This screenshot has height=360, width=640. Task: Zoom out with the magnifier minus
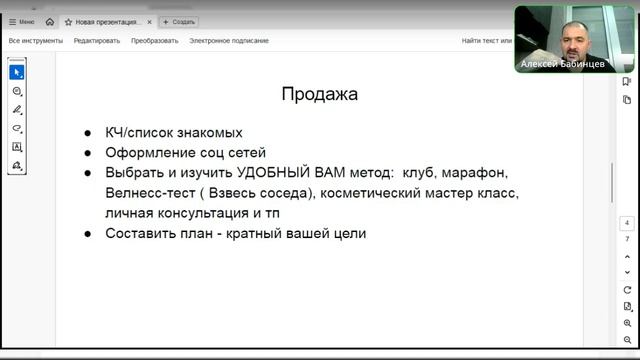627,340
